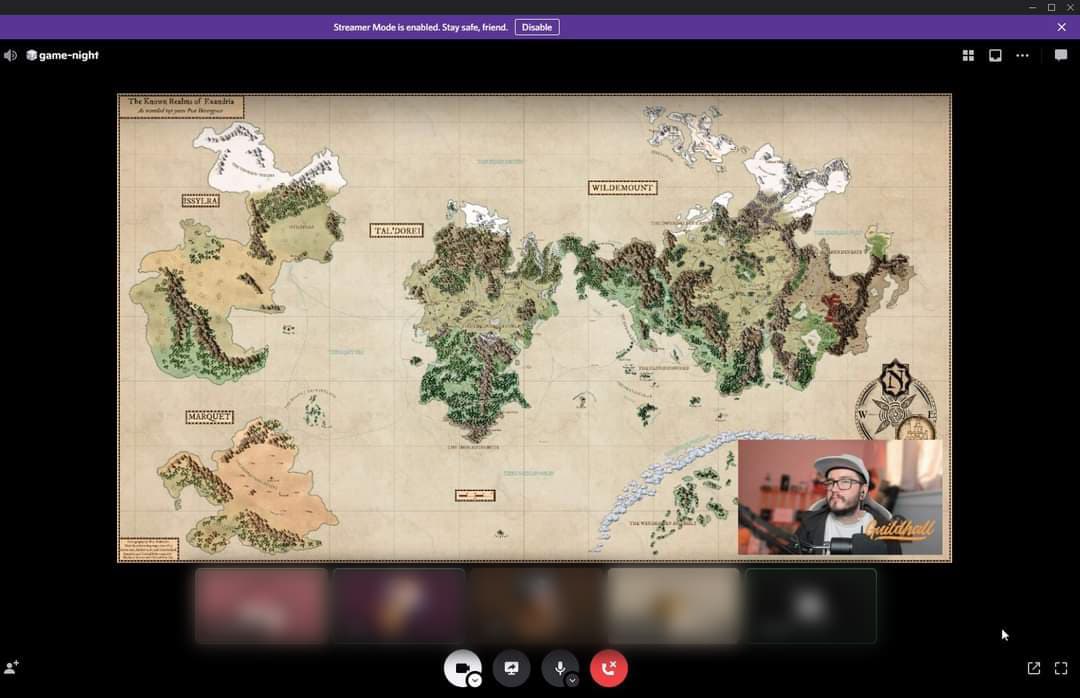Show the voice channel chat panel

pyautogui.click(x=1061, y=55)
